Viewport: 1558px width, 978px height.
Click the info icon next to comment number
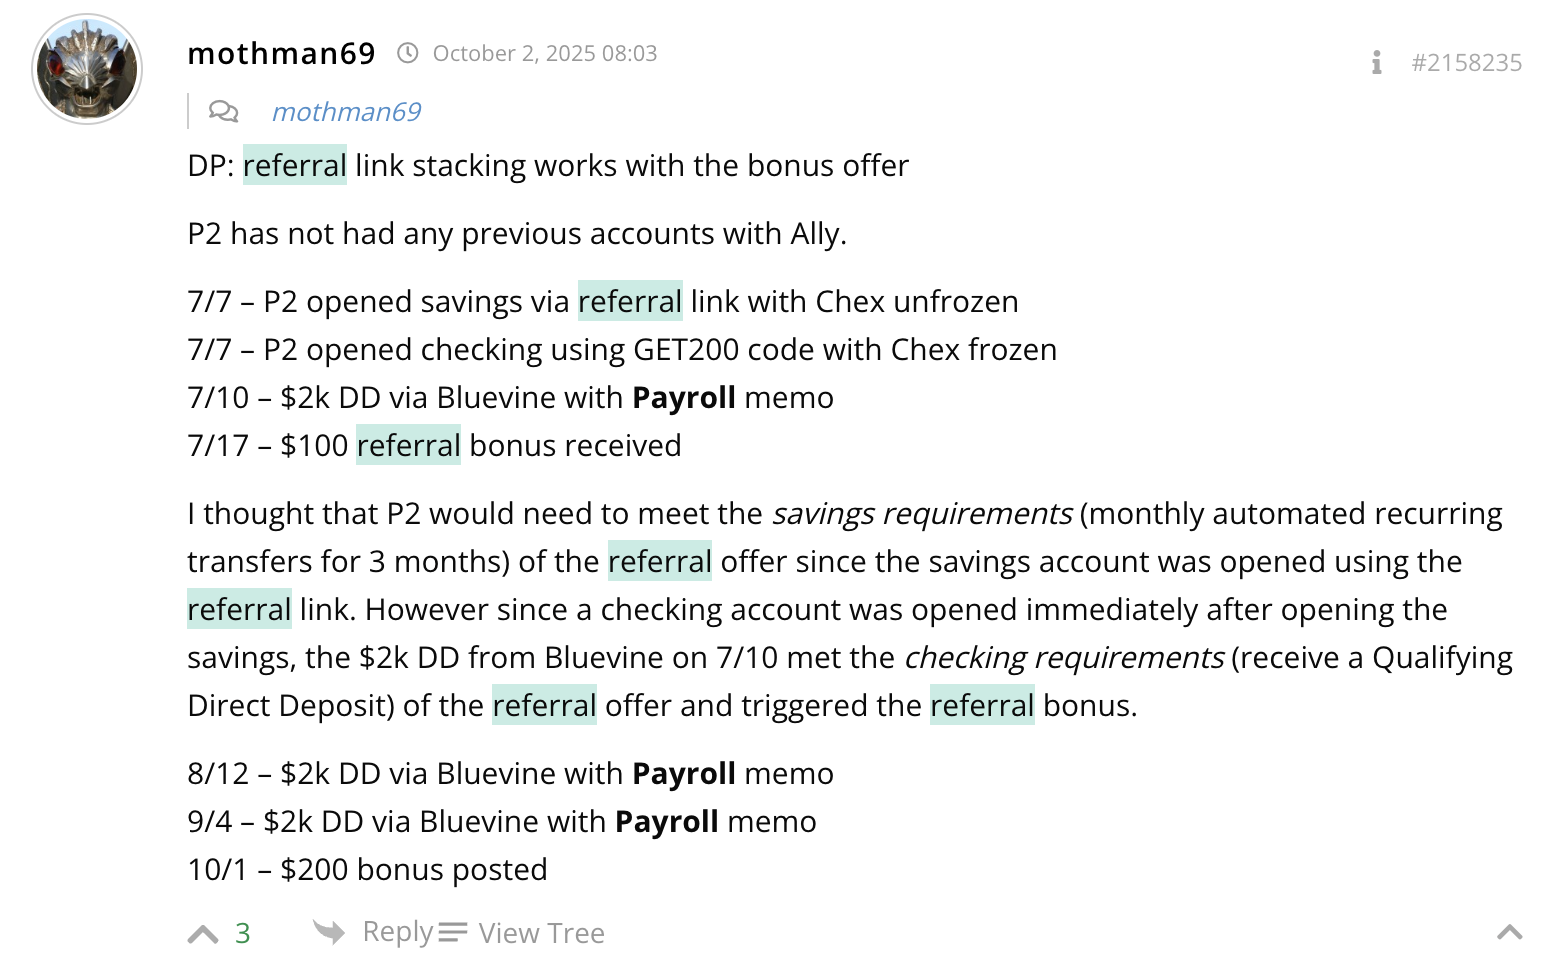(1377, 63)
